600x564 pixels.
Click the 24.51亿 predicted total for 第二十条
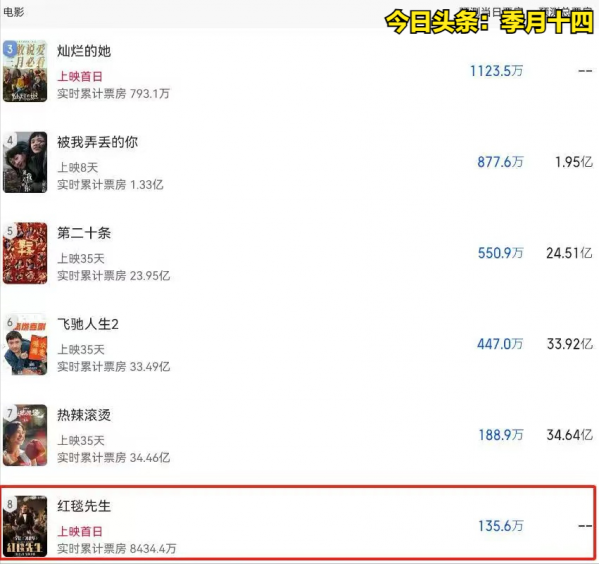click(569, 253)
